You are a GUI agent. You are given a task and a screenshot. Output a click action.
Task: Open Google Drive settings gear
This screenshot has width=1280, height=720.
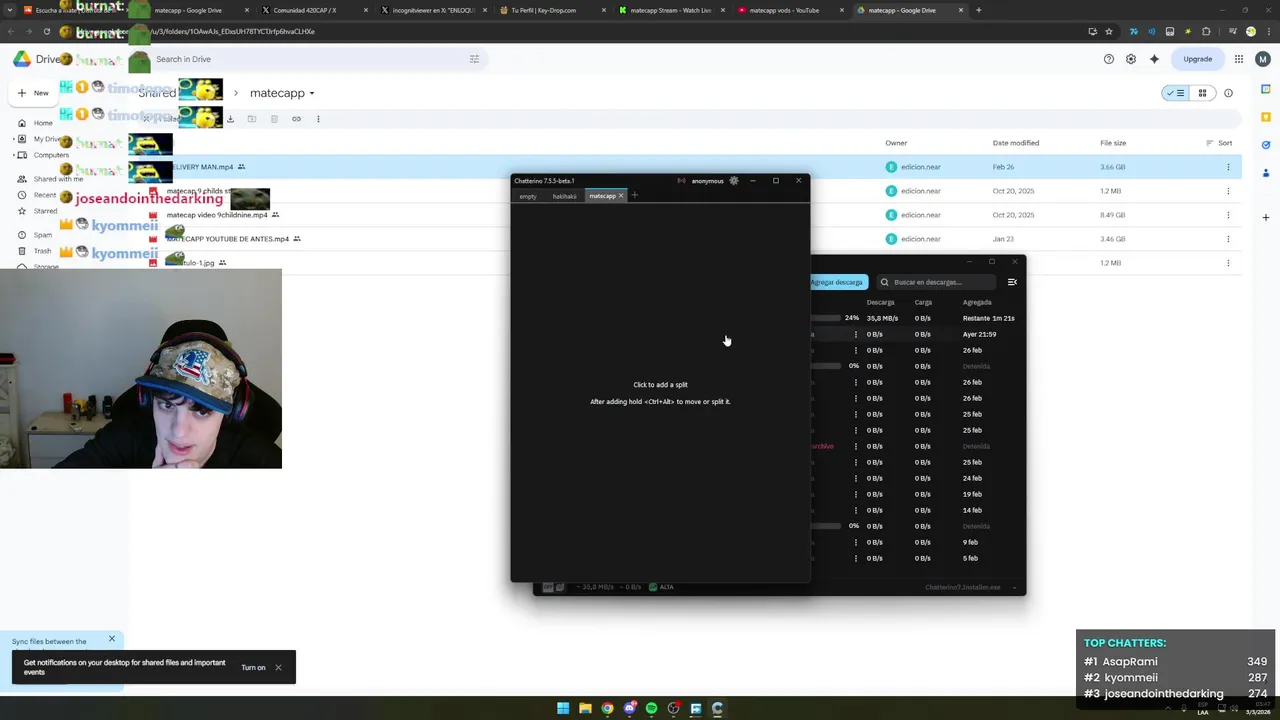tap(1131, 59)
